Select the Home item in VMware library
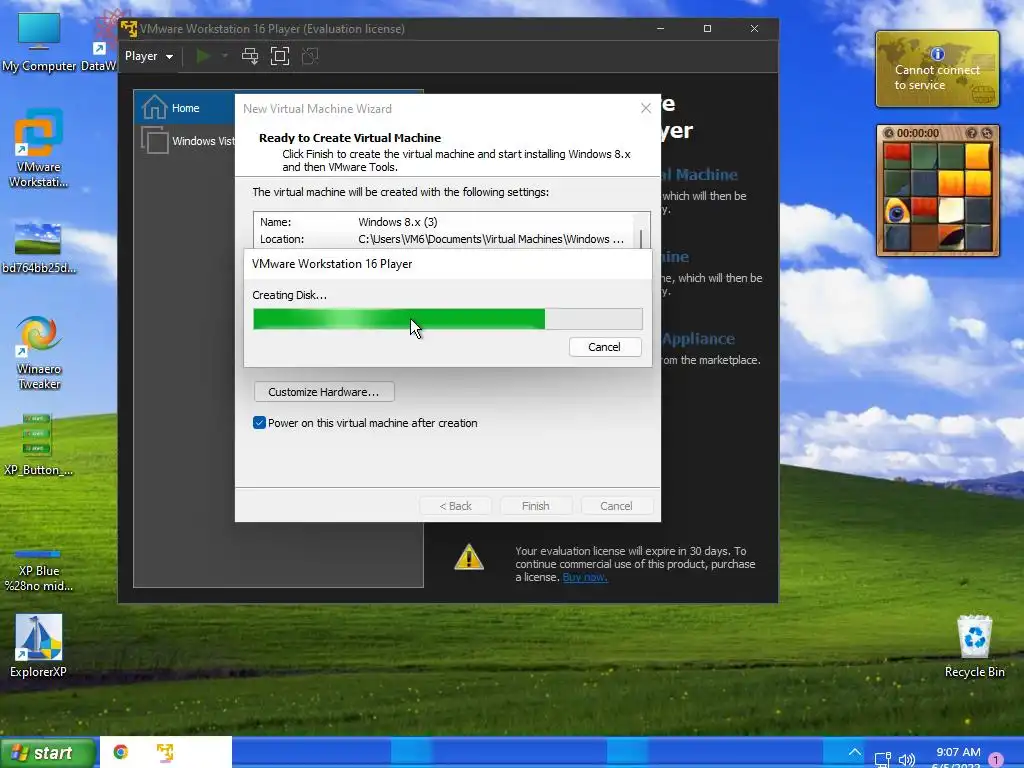Screen dimensions: 1024x768 pos(185,108)
